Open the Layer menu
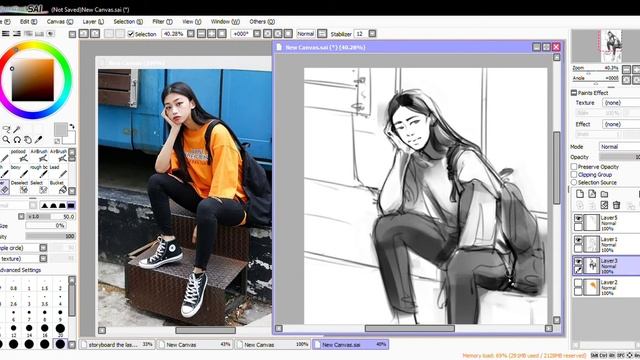The image size is (640, 360). pyautogui.click(x=93, y=21)
